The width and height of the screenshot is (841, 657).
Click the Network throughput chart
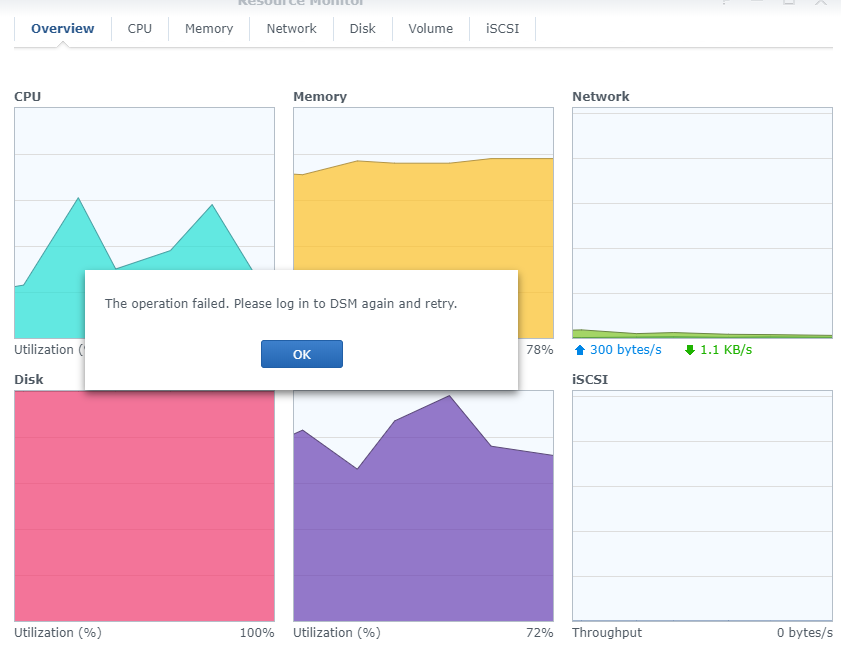(x=702, y=222)
